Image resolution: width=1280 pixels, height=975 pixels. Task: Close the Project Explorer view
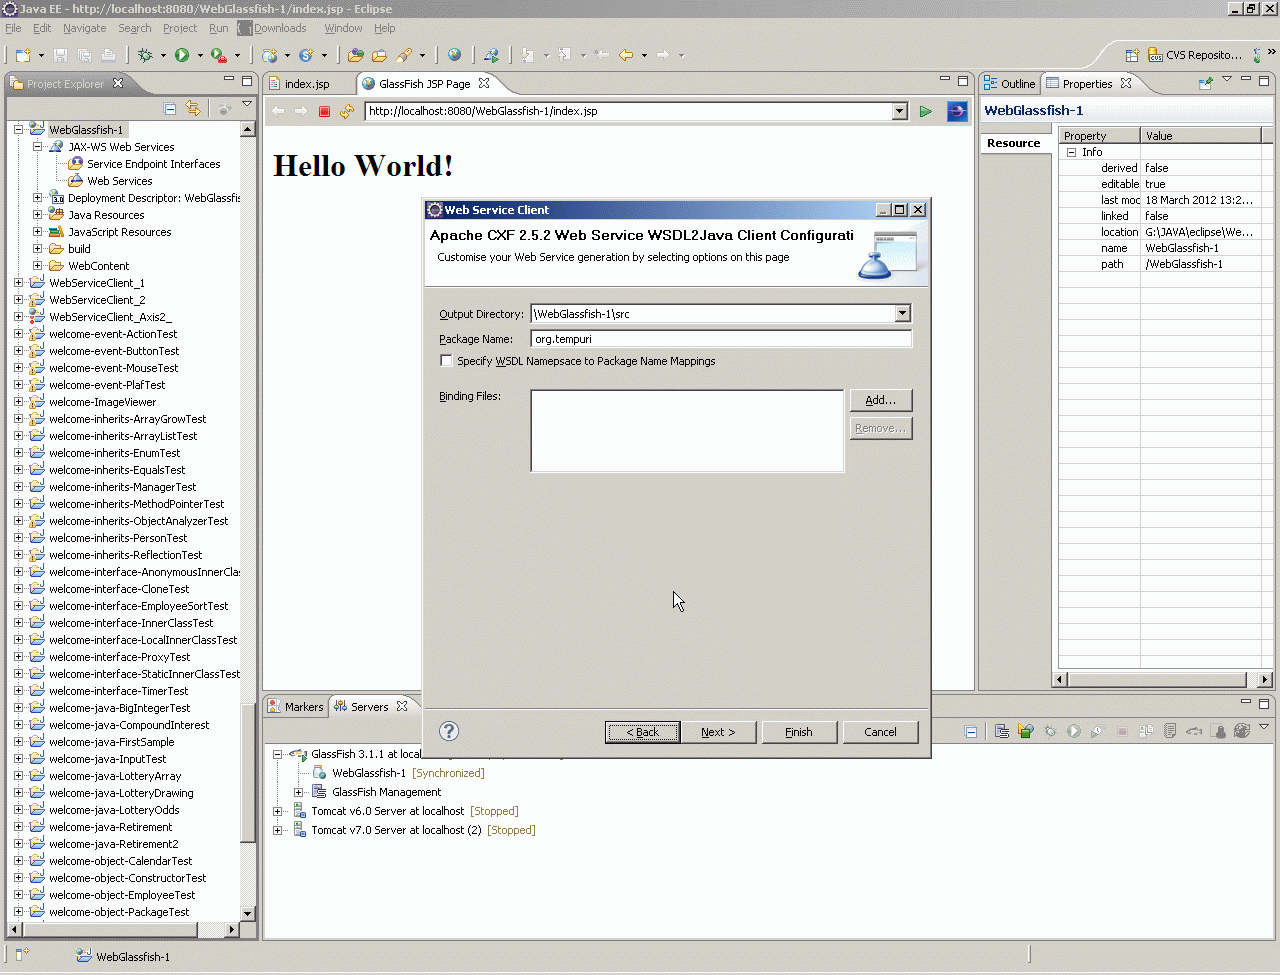click(x=117, y=83)
